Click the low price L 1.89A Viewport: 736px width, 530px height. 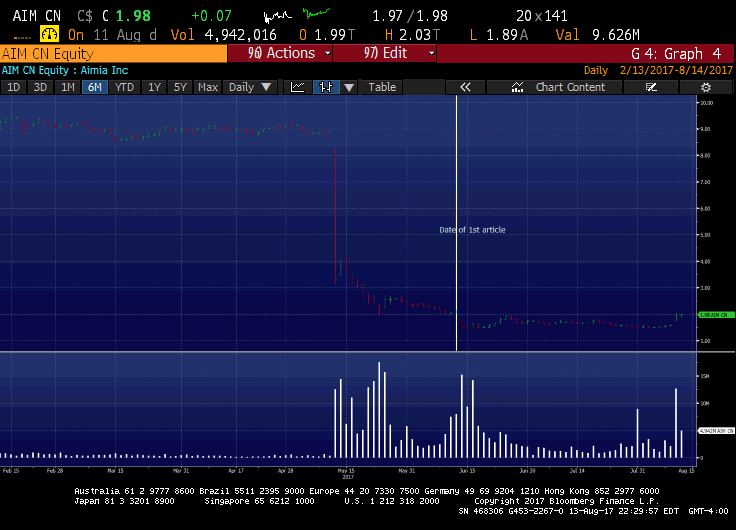(499, 35)
